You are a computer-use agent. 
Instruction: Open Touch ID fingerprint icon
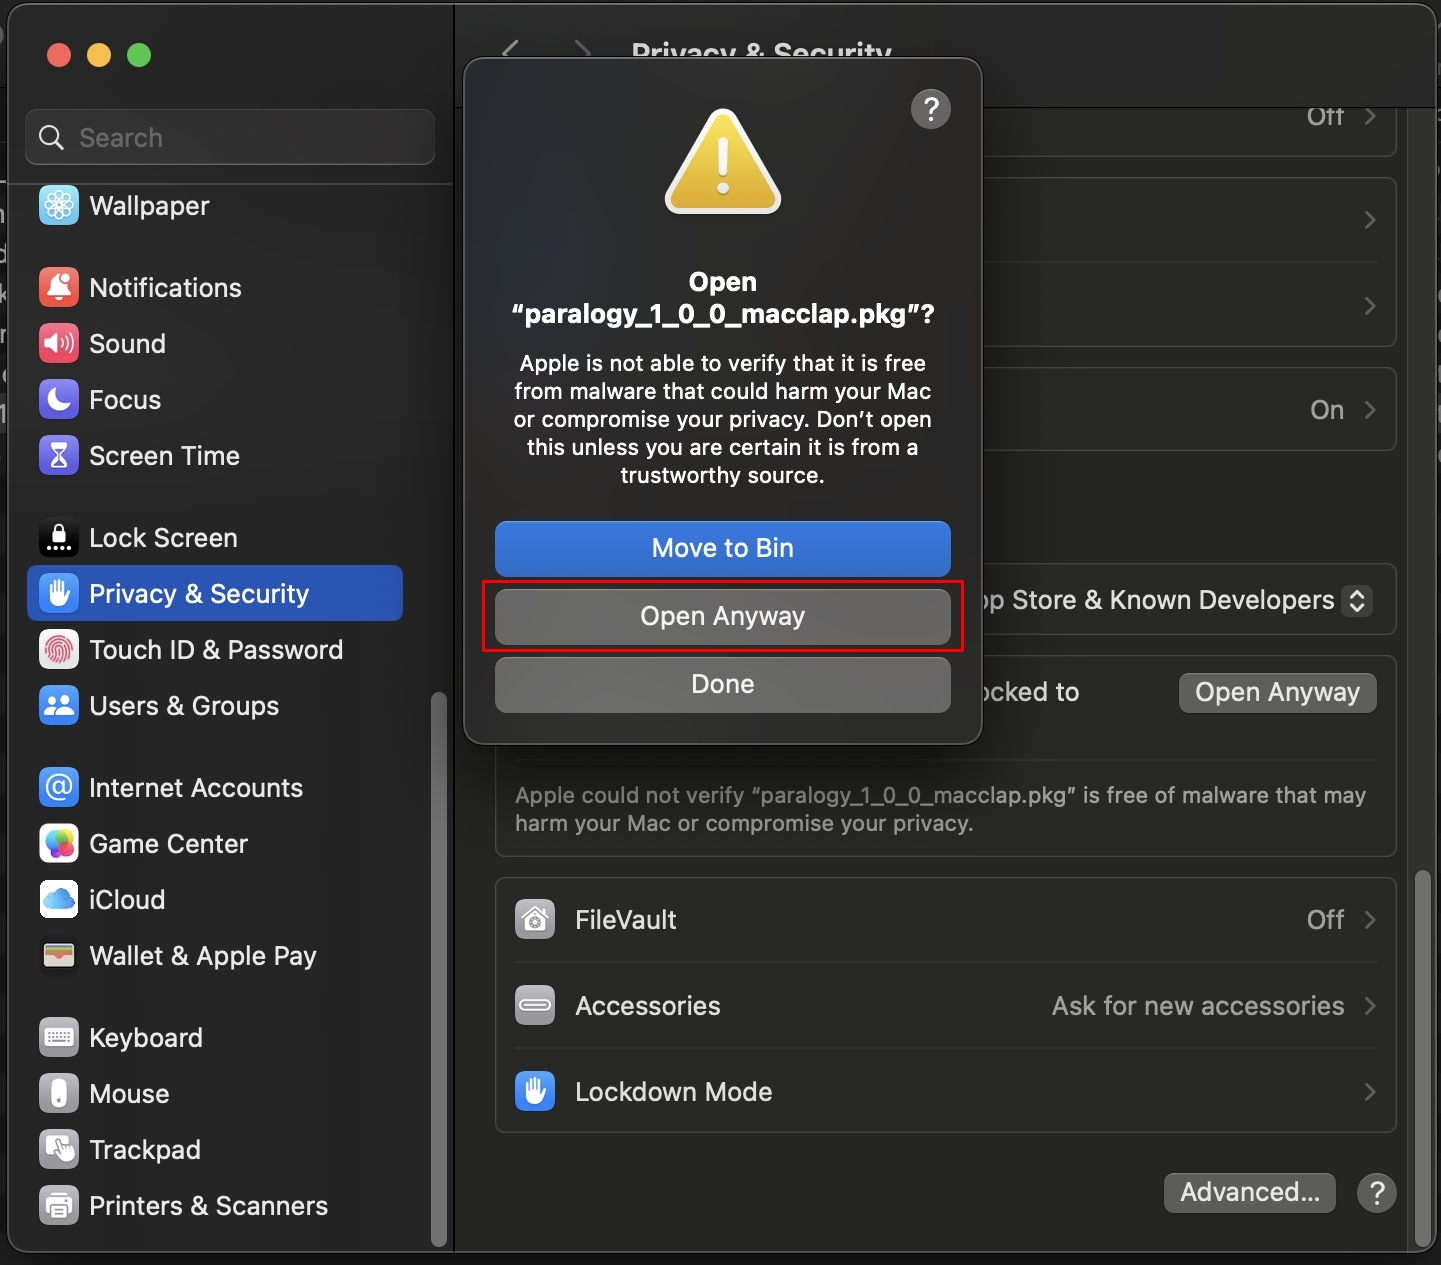(x=59, y=650)
